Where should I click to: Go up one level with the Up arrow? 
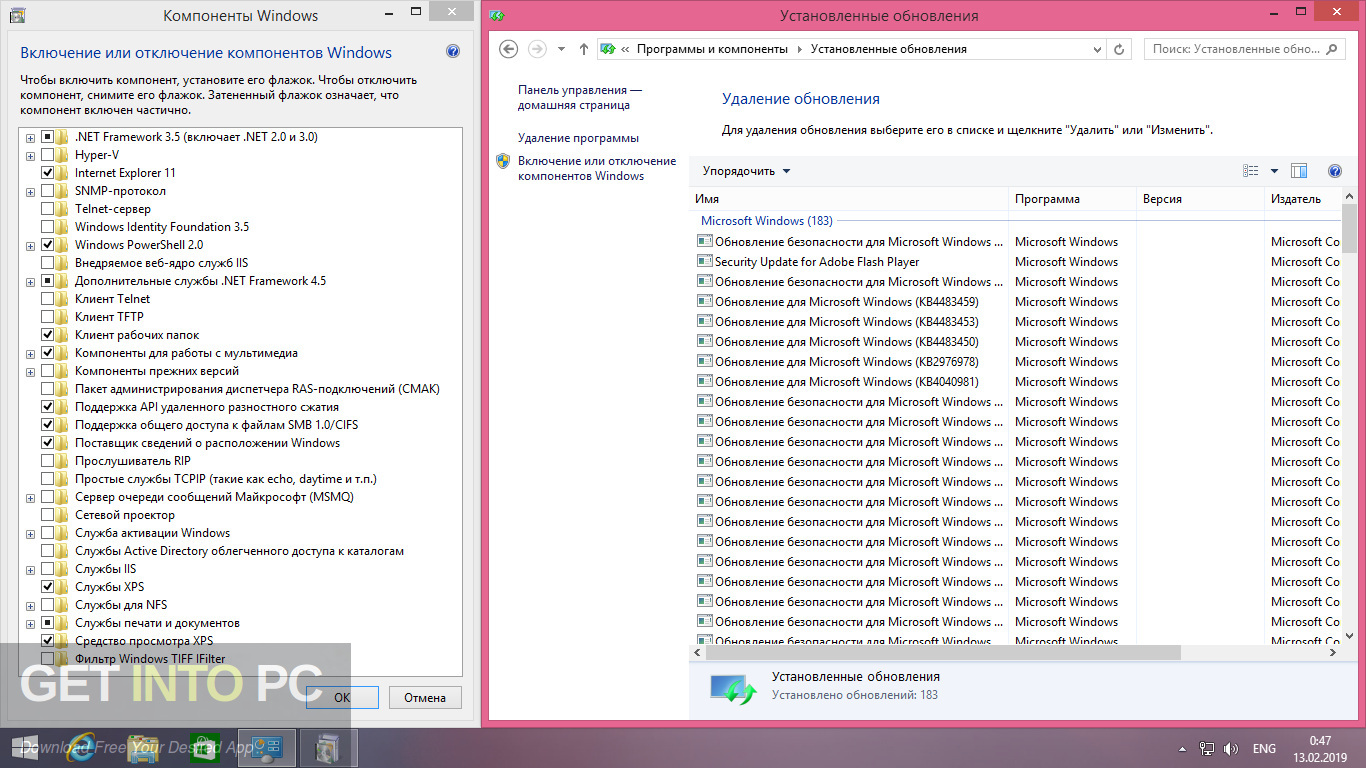coord(584,48)
